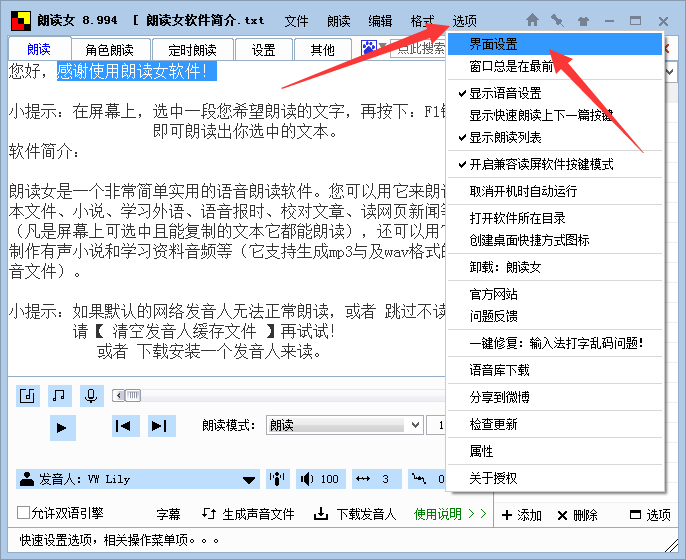Open the 发音人 VW Lily dropdown
Viewport: 686px width, 560px height.
click(x=138, y=479)
